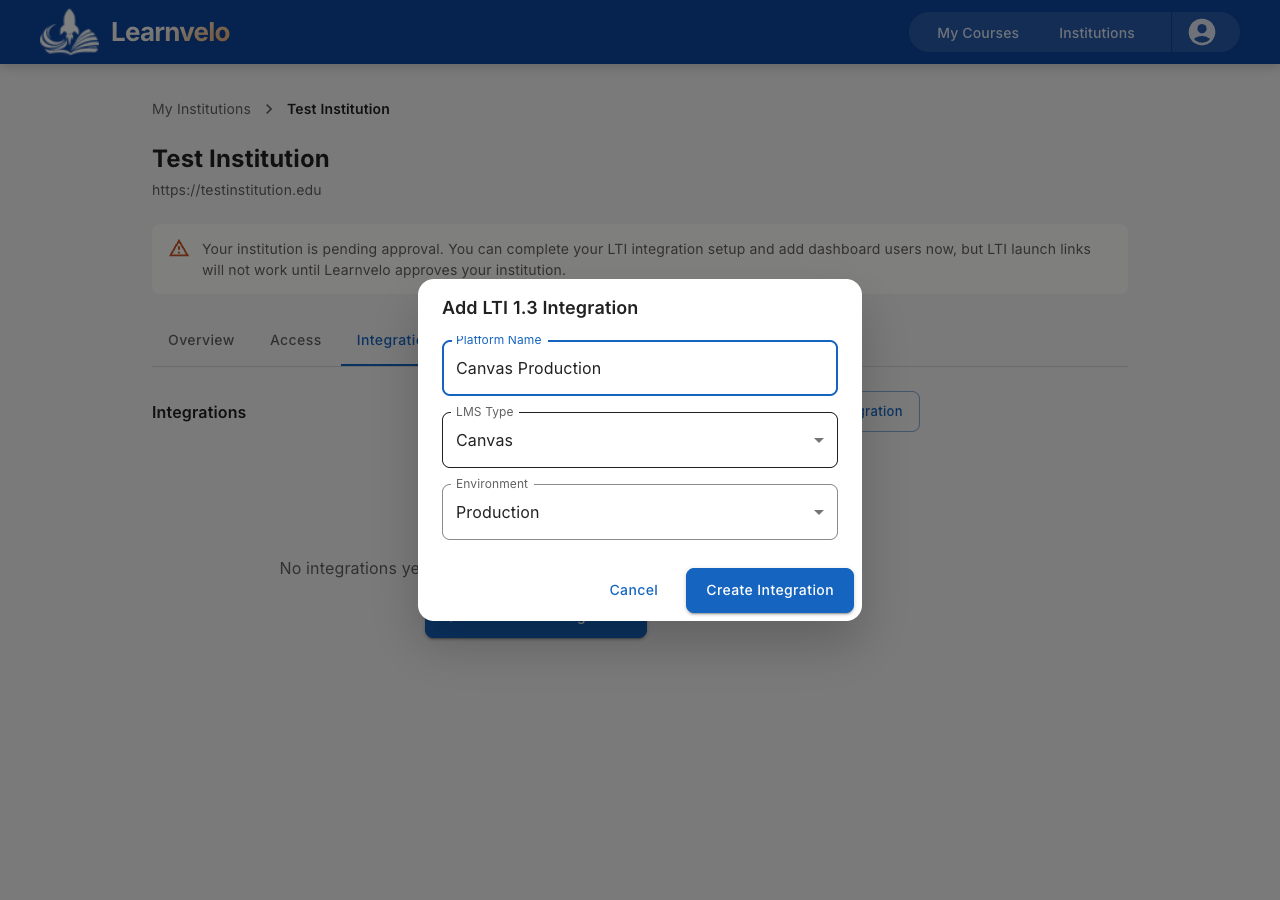Click the Test Institution breadcrumb
The height and width of the screenshot is (900, 1280).
(x=338, y=108)
